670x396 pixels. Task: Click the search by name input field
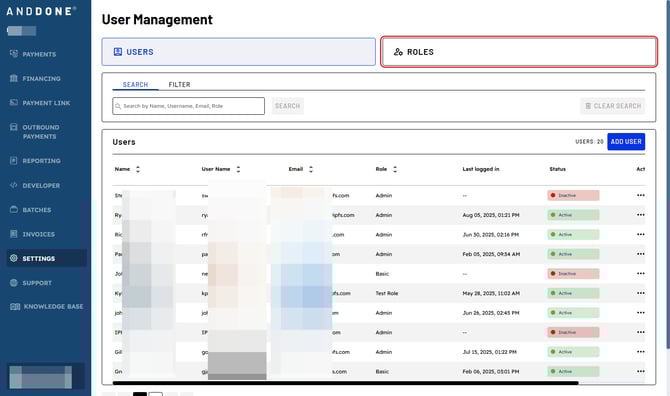(x=188, y=106)
